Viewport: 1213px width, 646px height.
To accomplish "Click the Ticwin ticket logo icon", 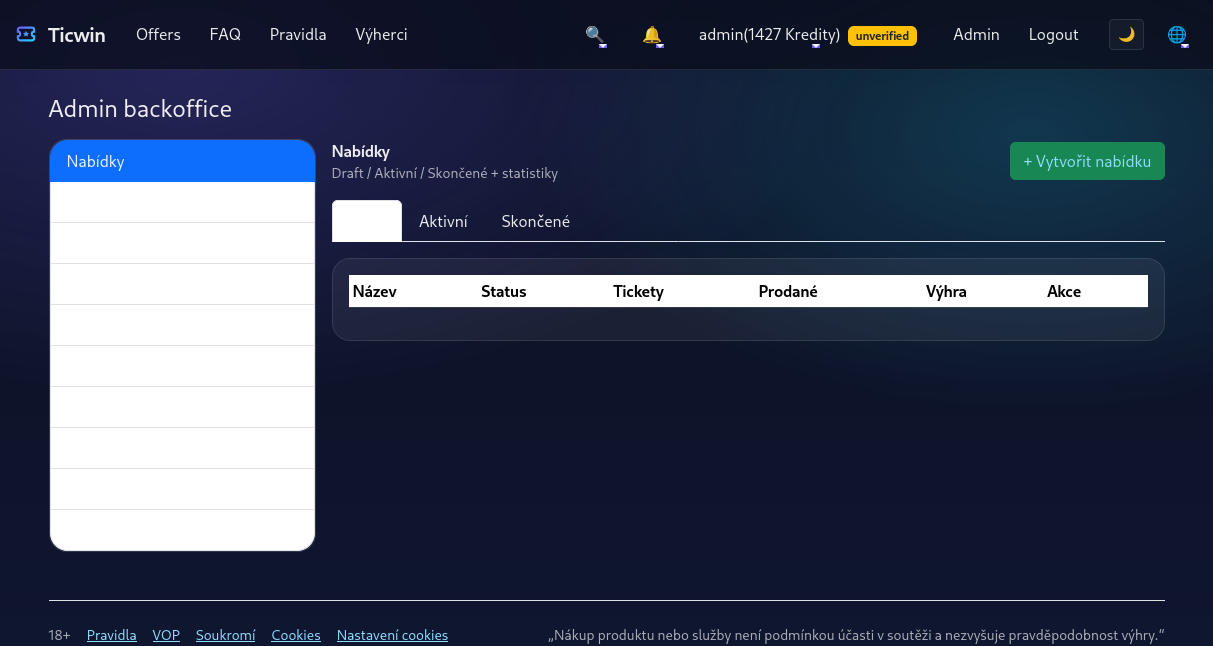I will 26,35.
